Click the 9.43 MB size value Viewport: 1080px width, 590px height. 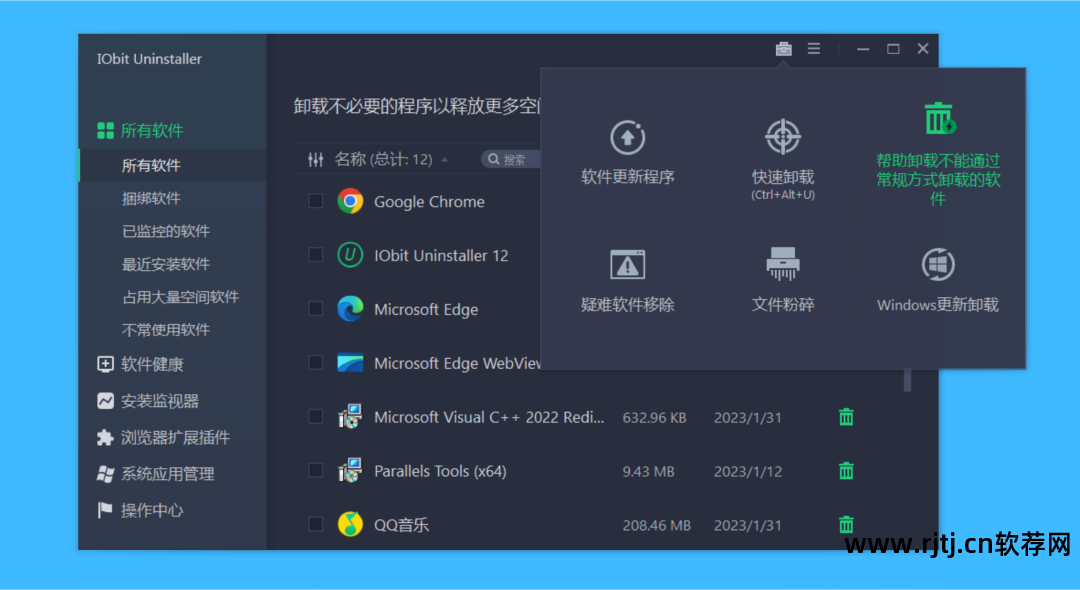[648, 472]
